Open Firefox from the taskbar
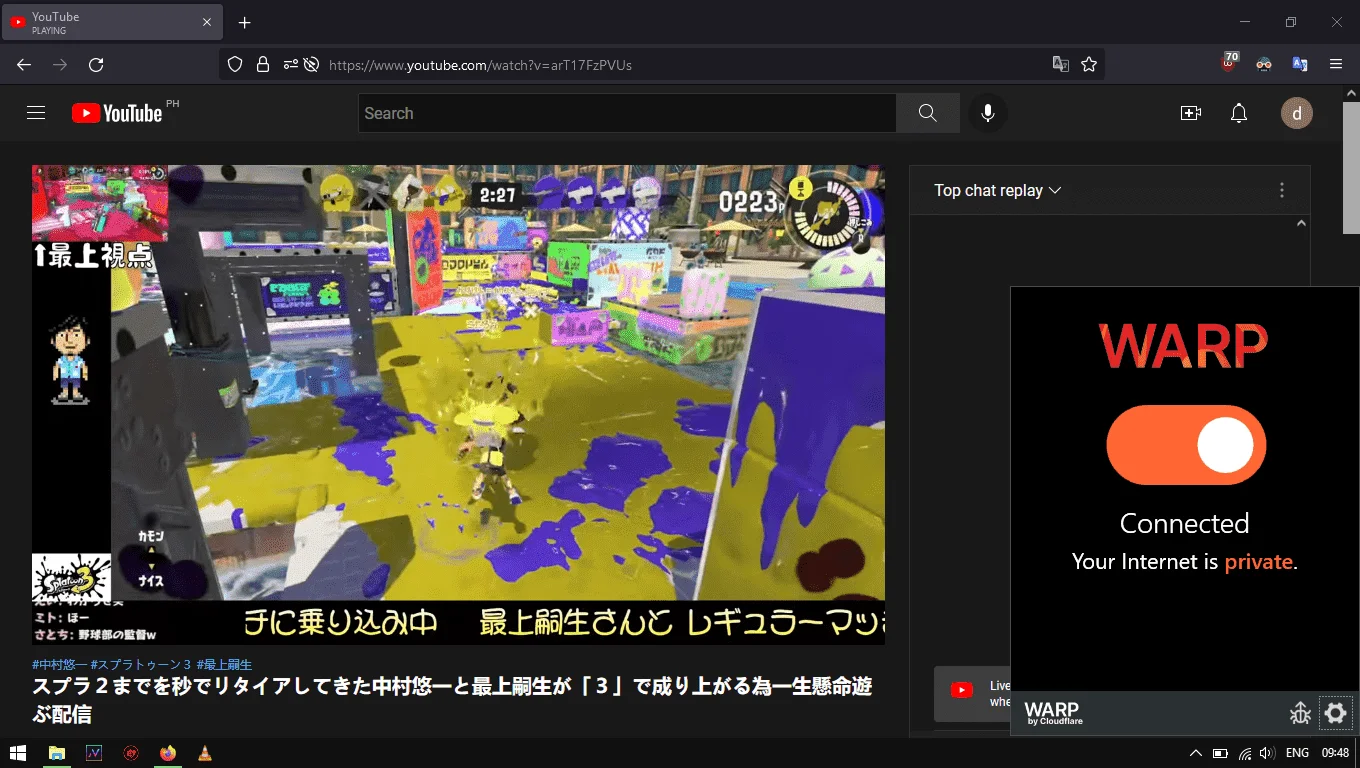Screen dimensions: 1360x768 167,752
